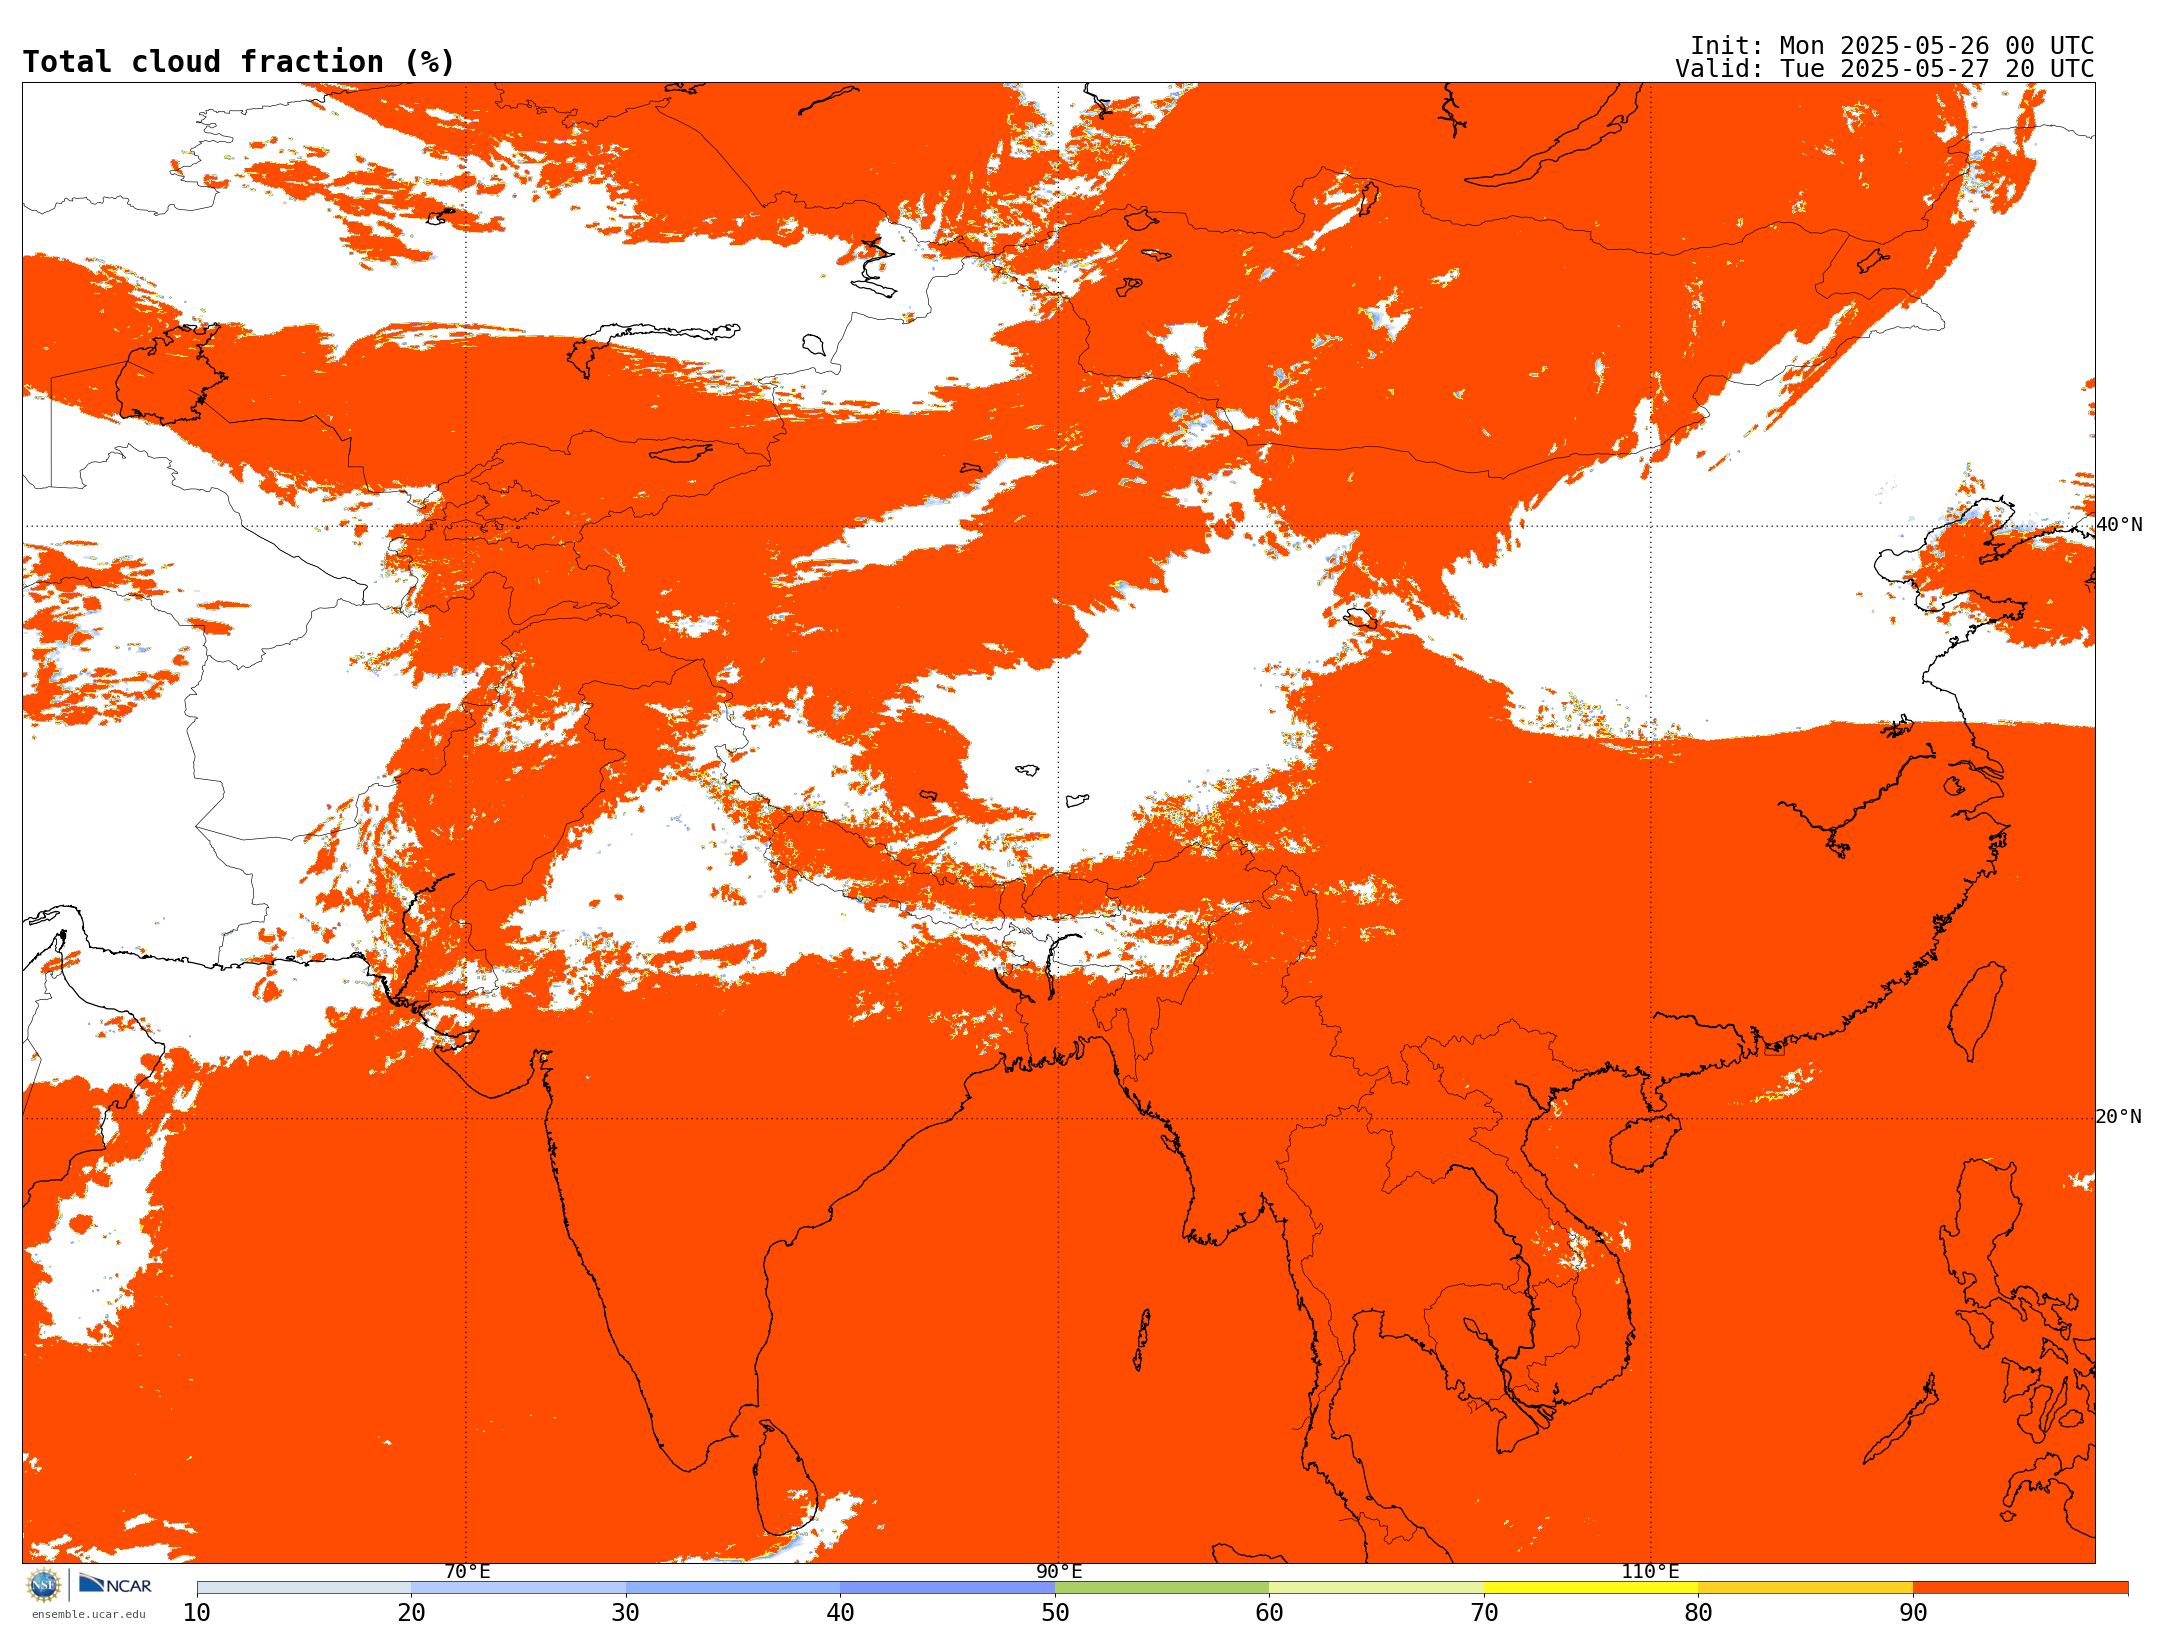2160x1626 pixels.
Task: Click the 70°E longitude label
Action: [467, 1572]
